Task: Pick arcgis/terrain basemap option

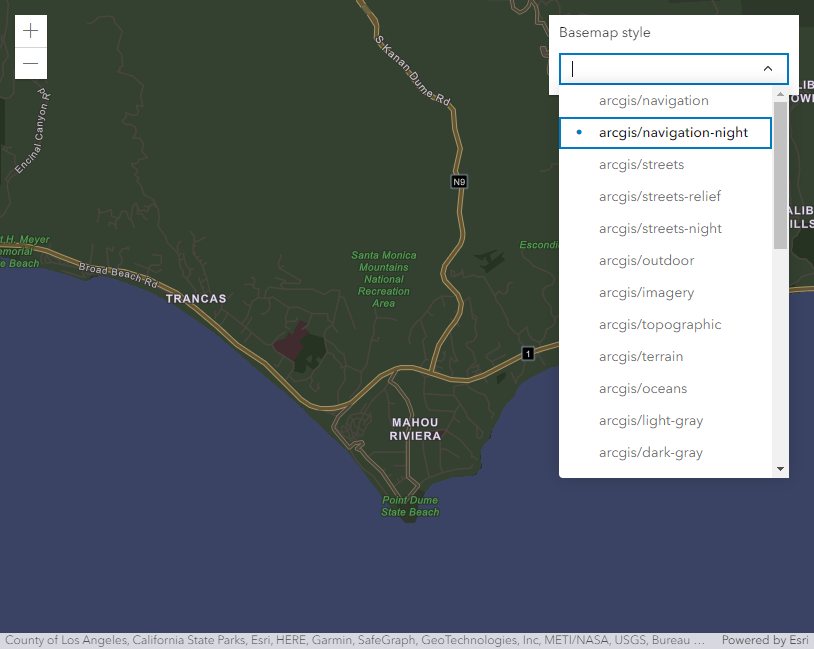Action: [643, 357]
